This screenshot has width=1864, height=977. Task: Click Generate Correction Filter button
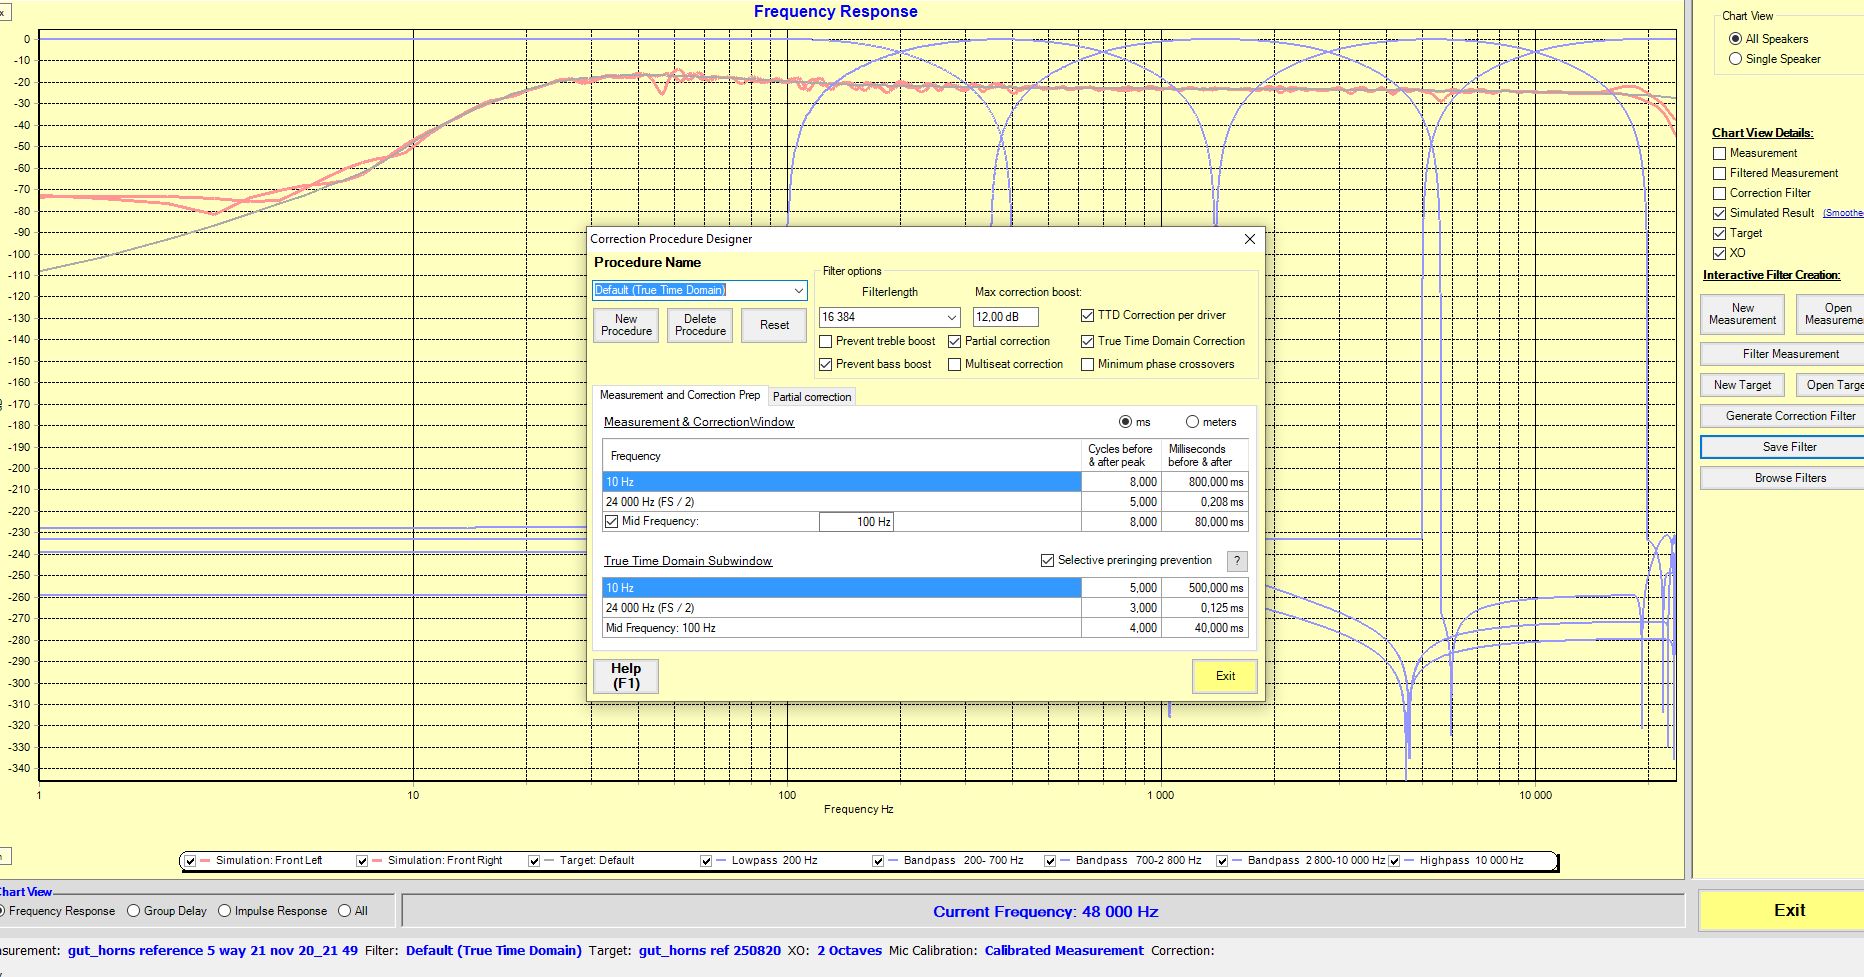tap(1782, 416)
